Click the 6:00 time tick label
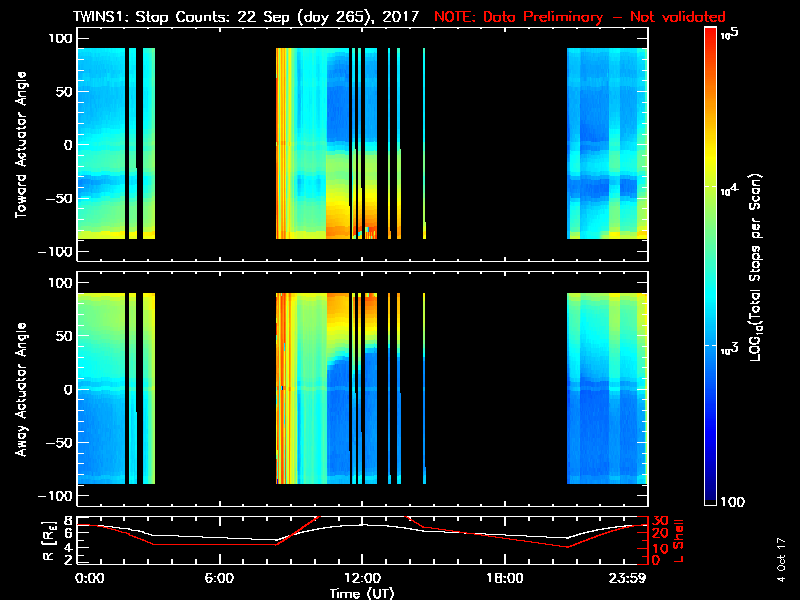The image size is (800, 600). [x=219, y=579]
